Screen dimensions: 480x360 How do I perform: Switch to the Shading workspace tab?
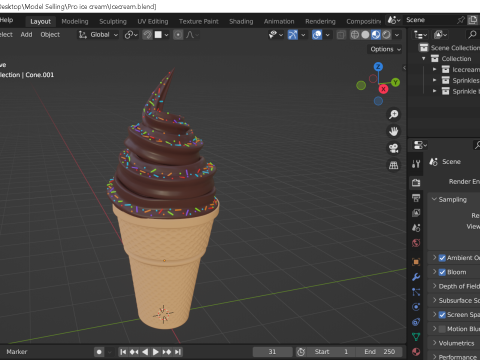[x=241, y=21]
